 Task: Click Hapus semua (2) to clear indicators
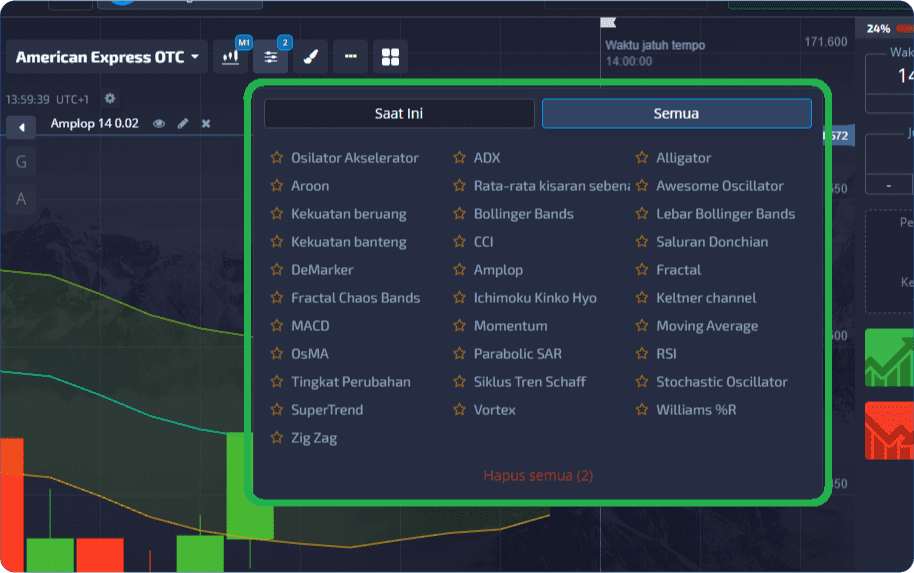click(538, 476)
